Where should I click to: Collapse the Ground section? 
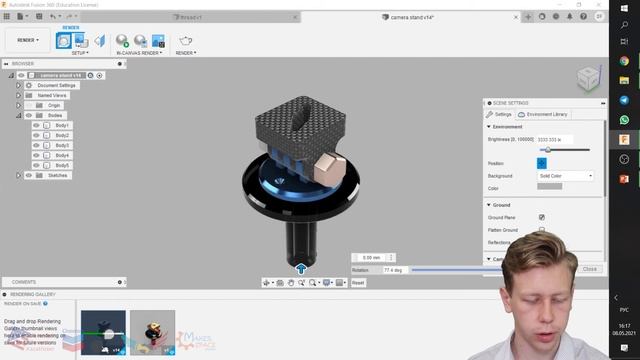click(x=489, y=205)
